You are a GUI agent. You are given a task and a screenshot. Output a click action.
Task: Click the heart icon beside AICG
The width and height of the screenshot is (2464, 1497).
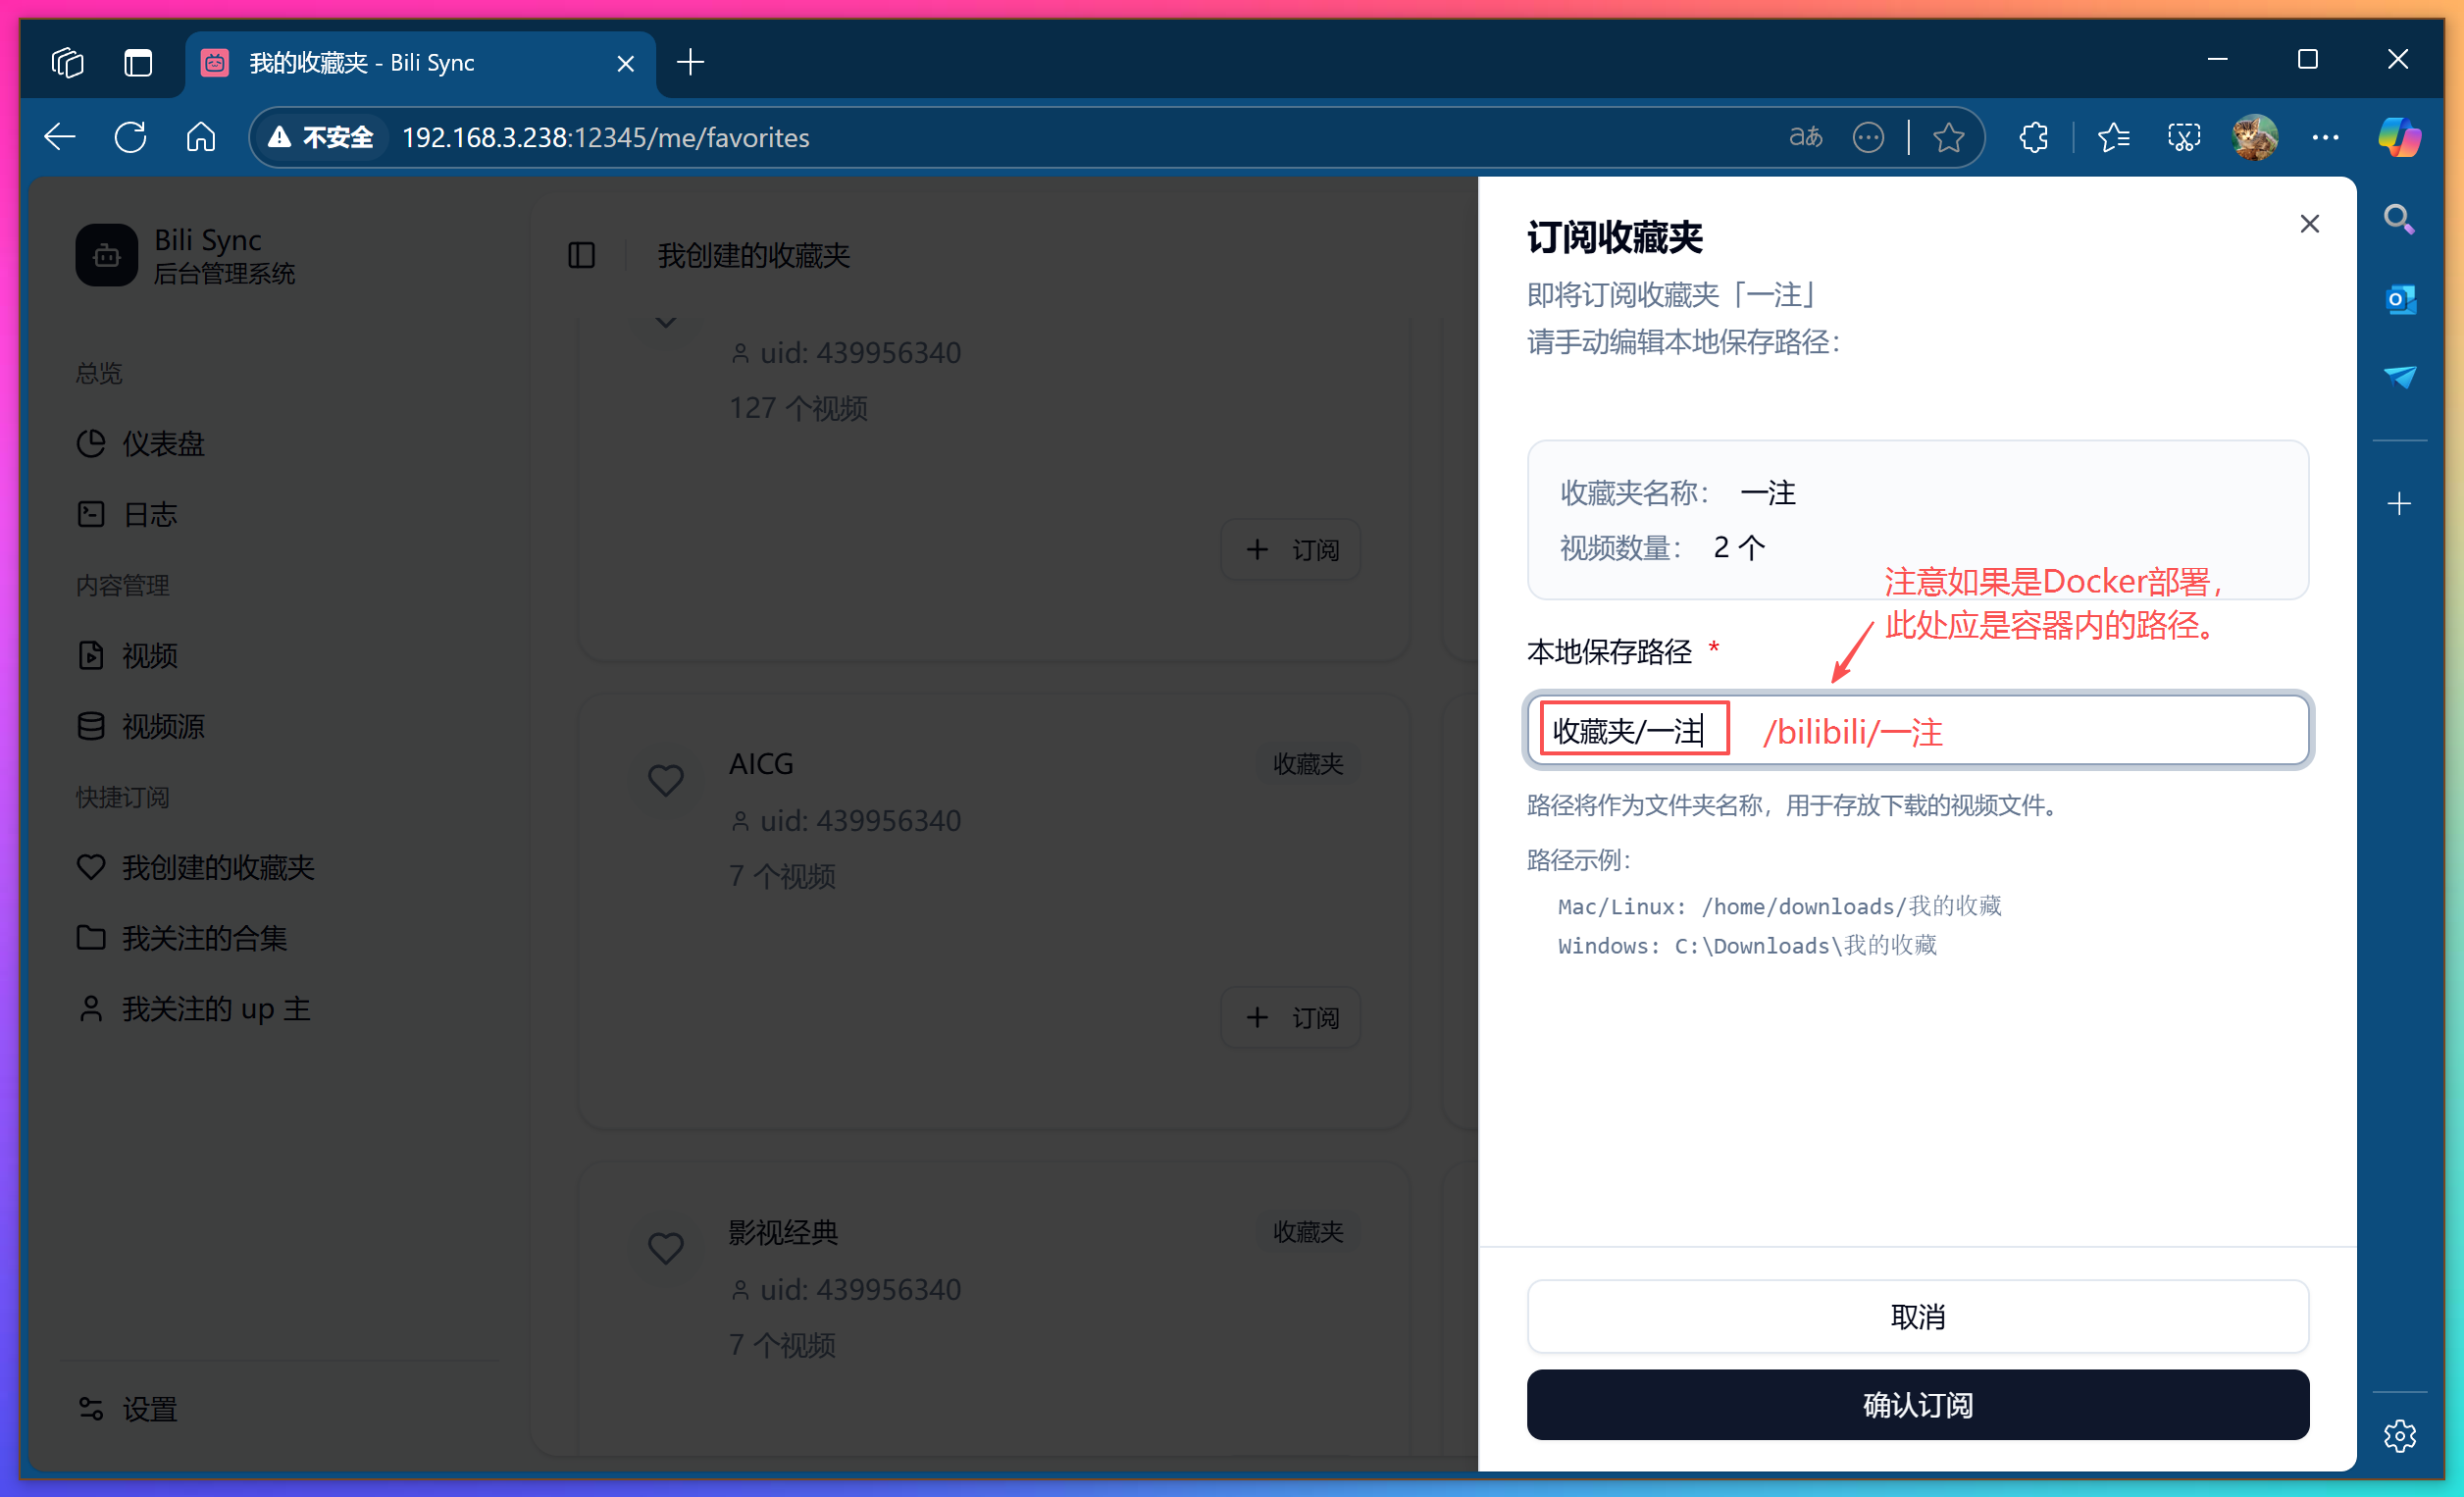pos(666,779)
